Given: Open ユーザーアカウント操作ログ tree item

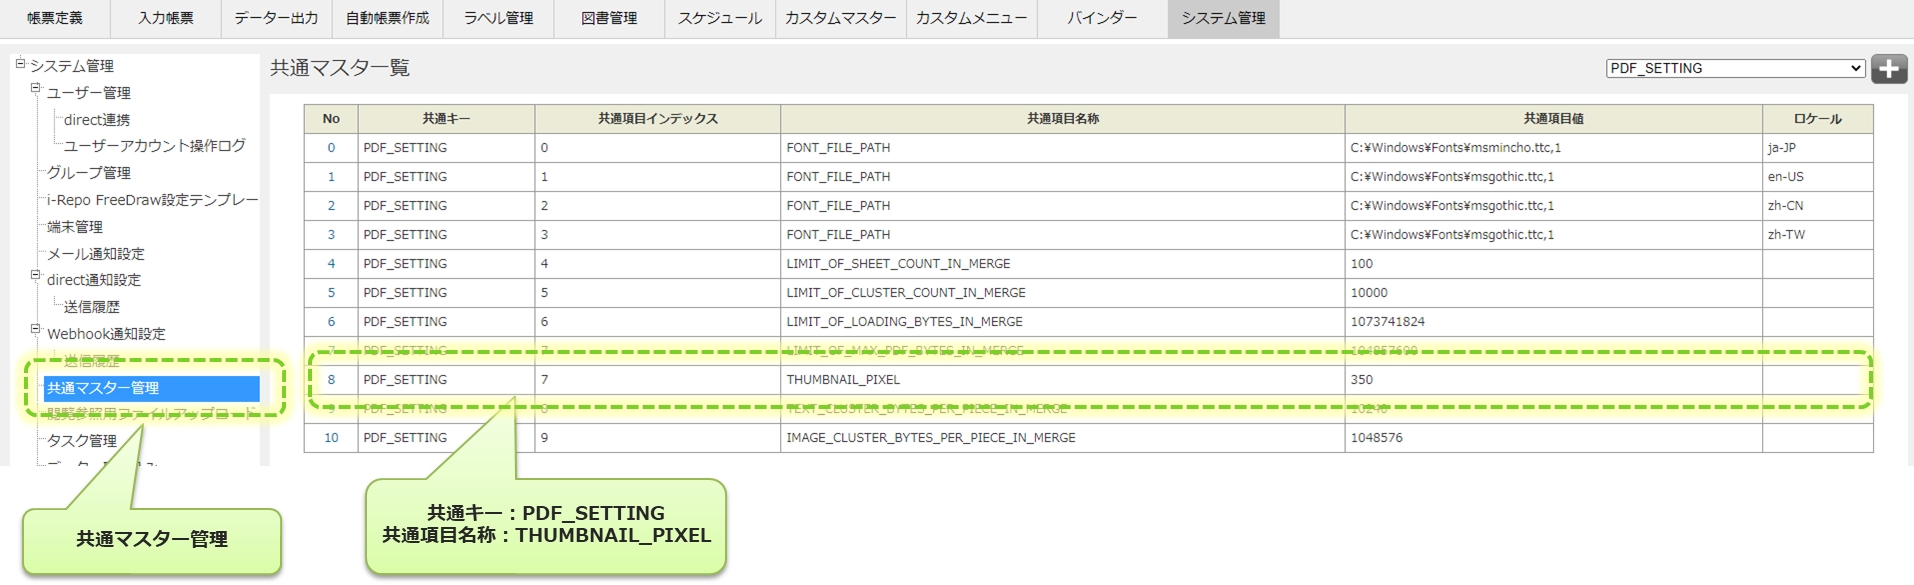Looking at the screenshot, I should [154, 146].
